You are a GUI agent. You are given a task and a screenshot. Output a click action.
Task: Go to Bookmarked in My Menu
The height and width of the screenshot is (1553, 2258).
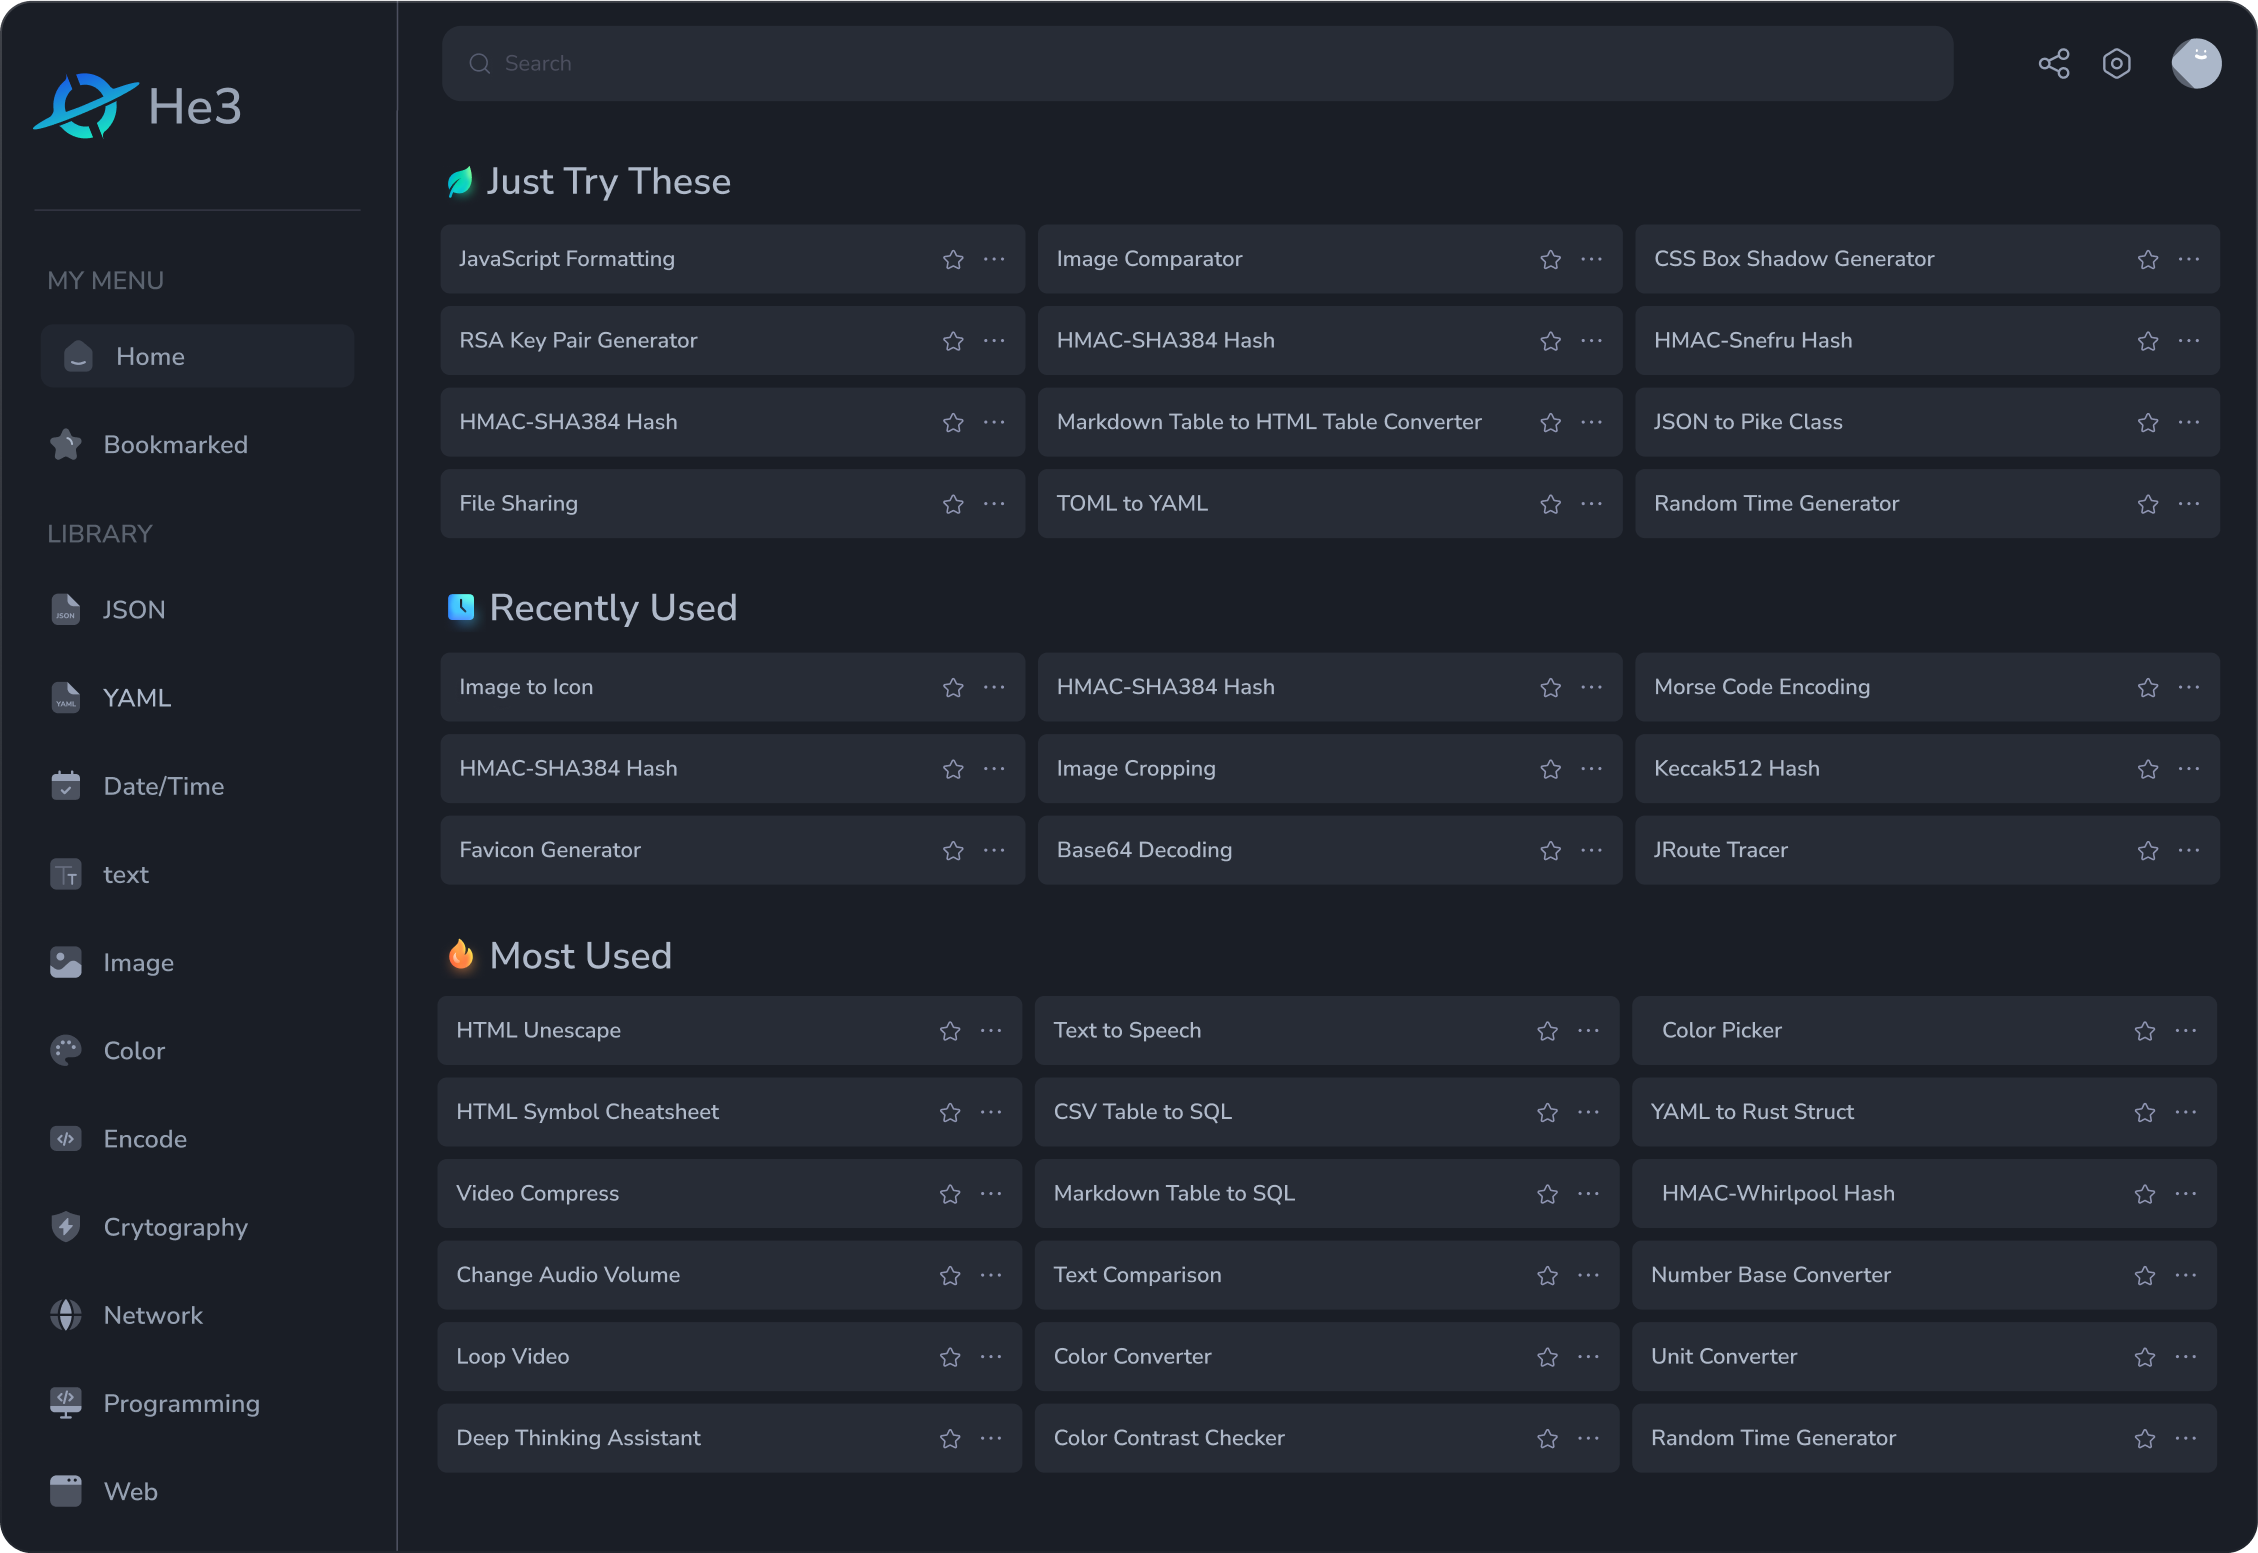175,445
